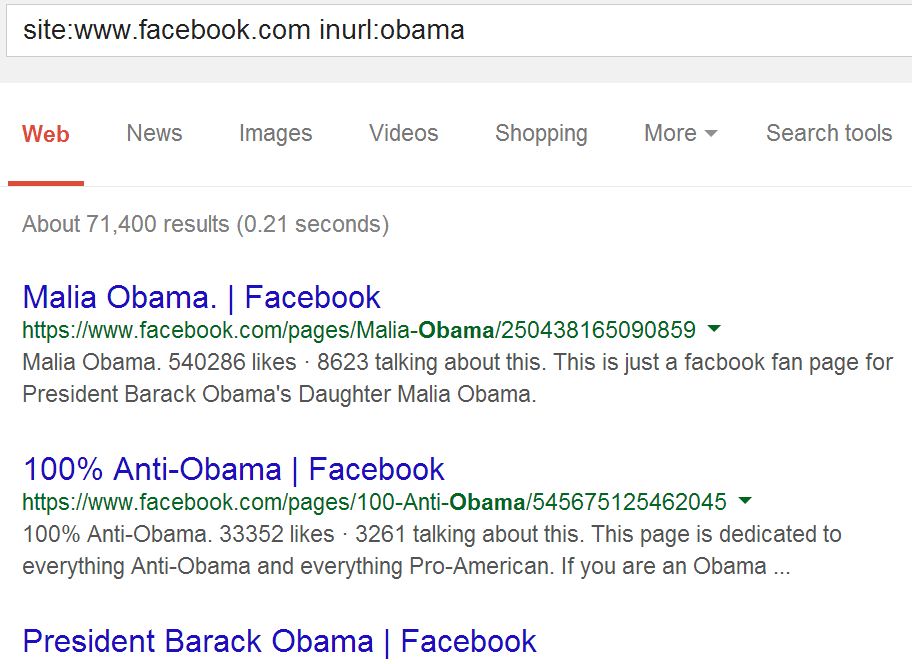Expand the Malia Obama result URL arrow
Image resolution: width=912 pixels, height=664 pixels.
coord(714,329)
